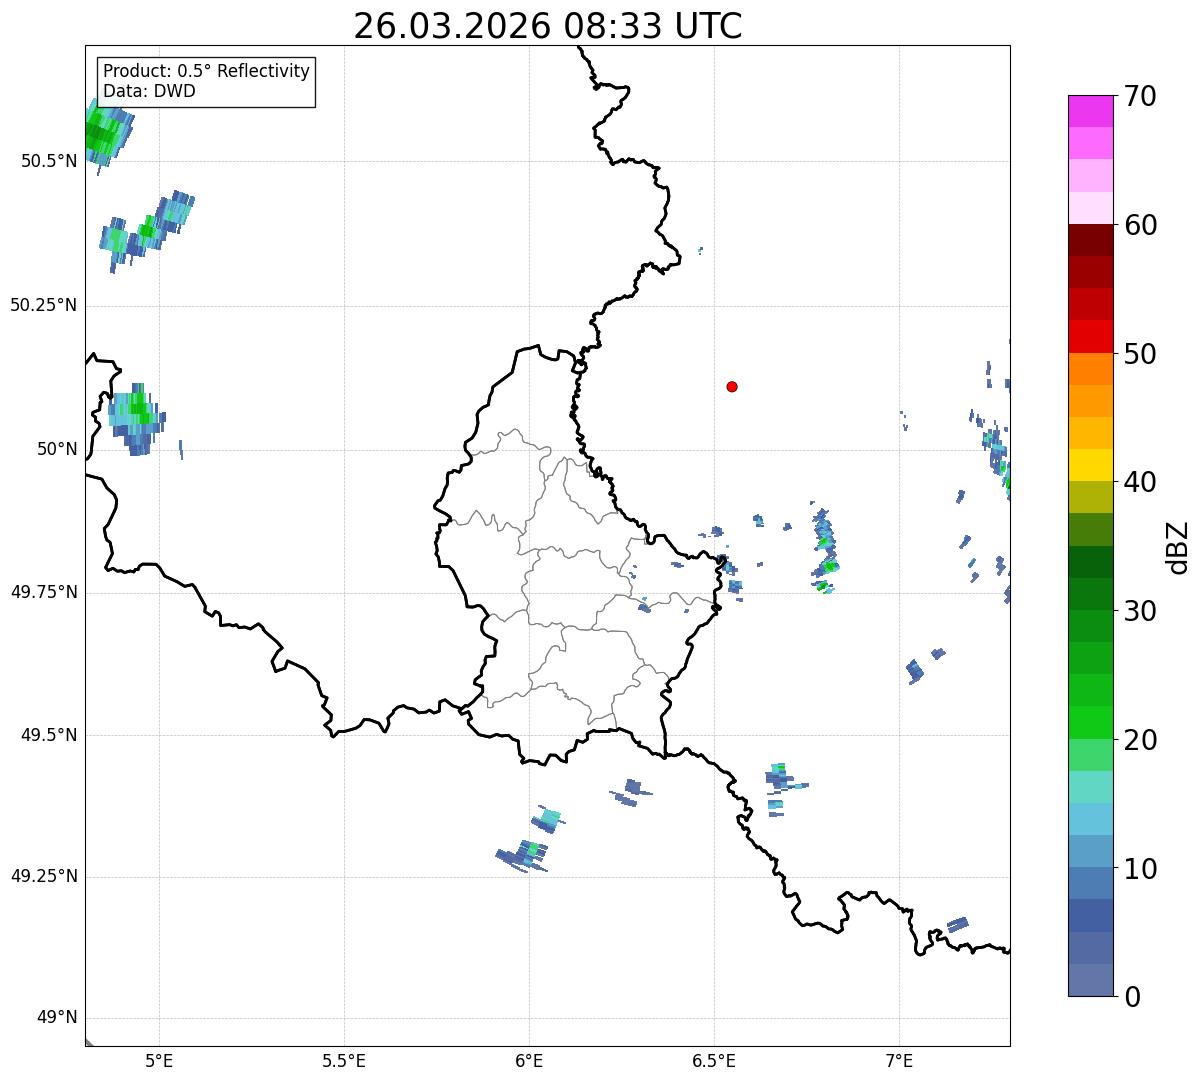Click the dark maroon colorbar segment near 60
1202x1081 pixels.
click(x=1091, y=240)
